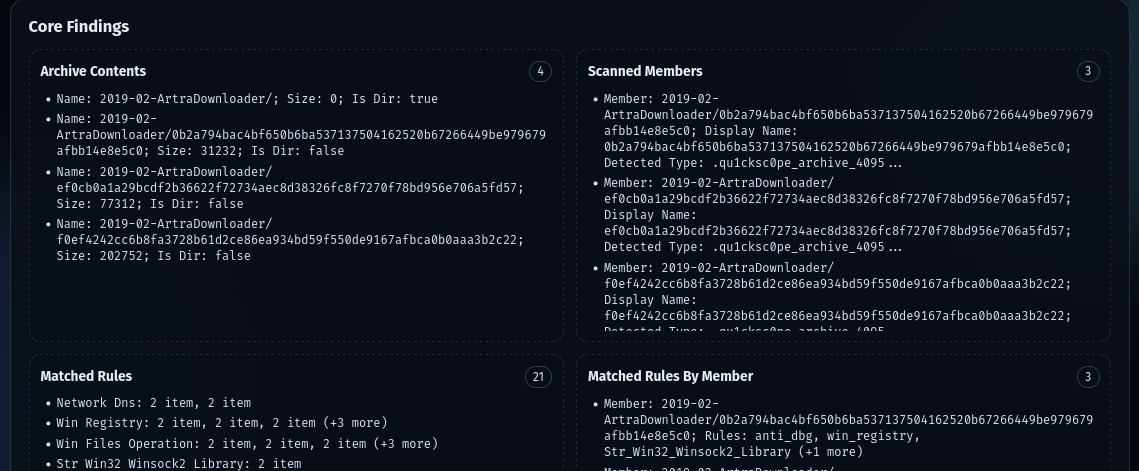This screenshot has width=1139, height=471.
Task: Select the Win Files Operation rule row
Action: tap(247, 443)
